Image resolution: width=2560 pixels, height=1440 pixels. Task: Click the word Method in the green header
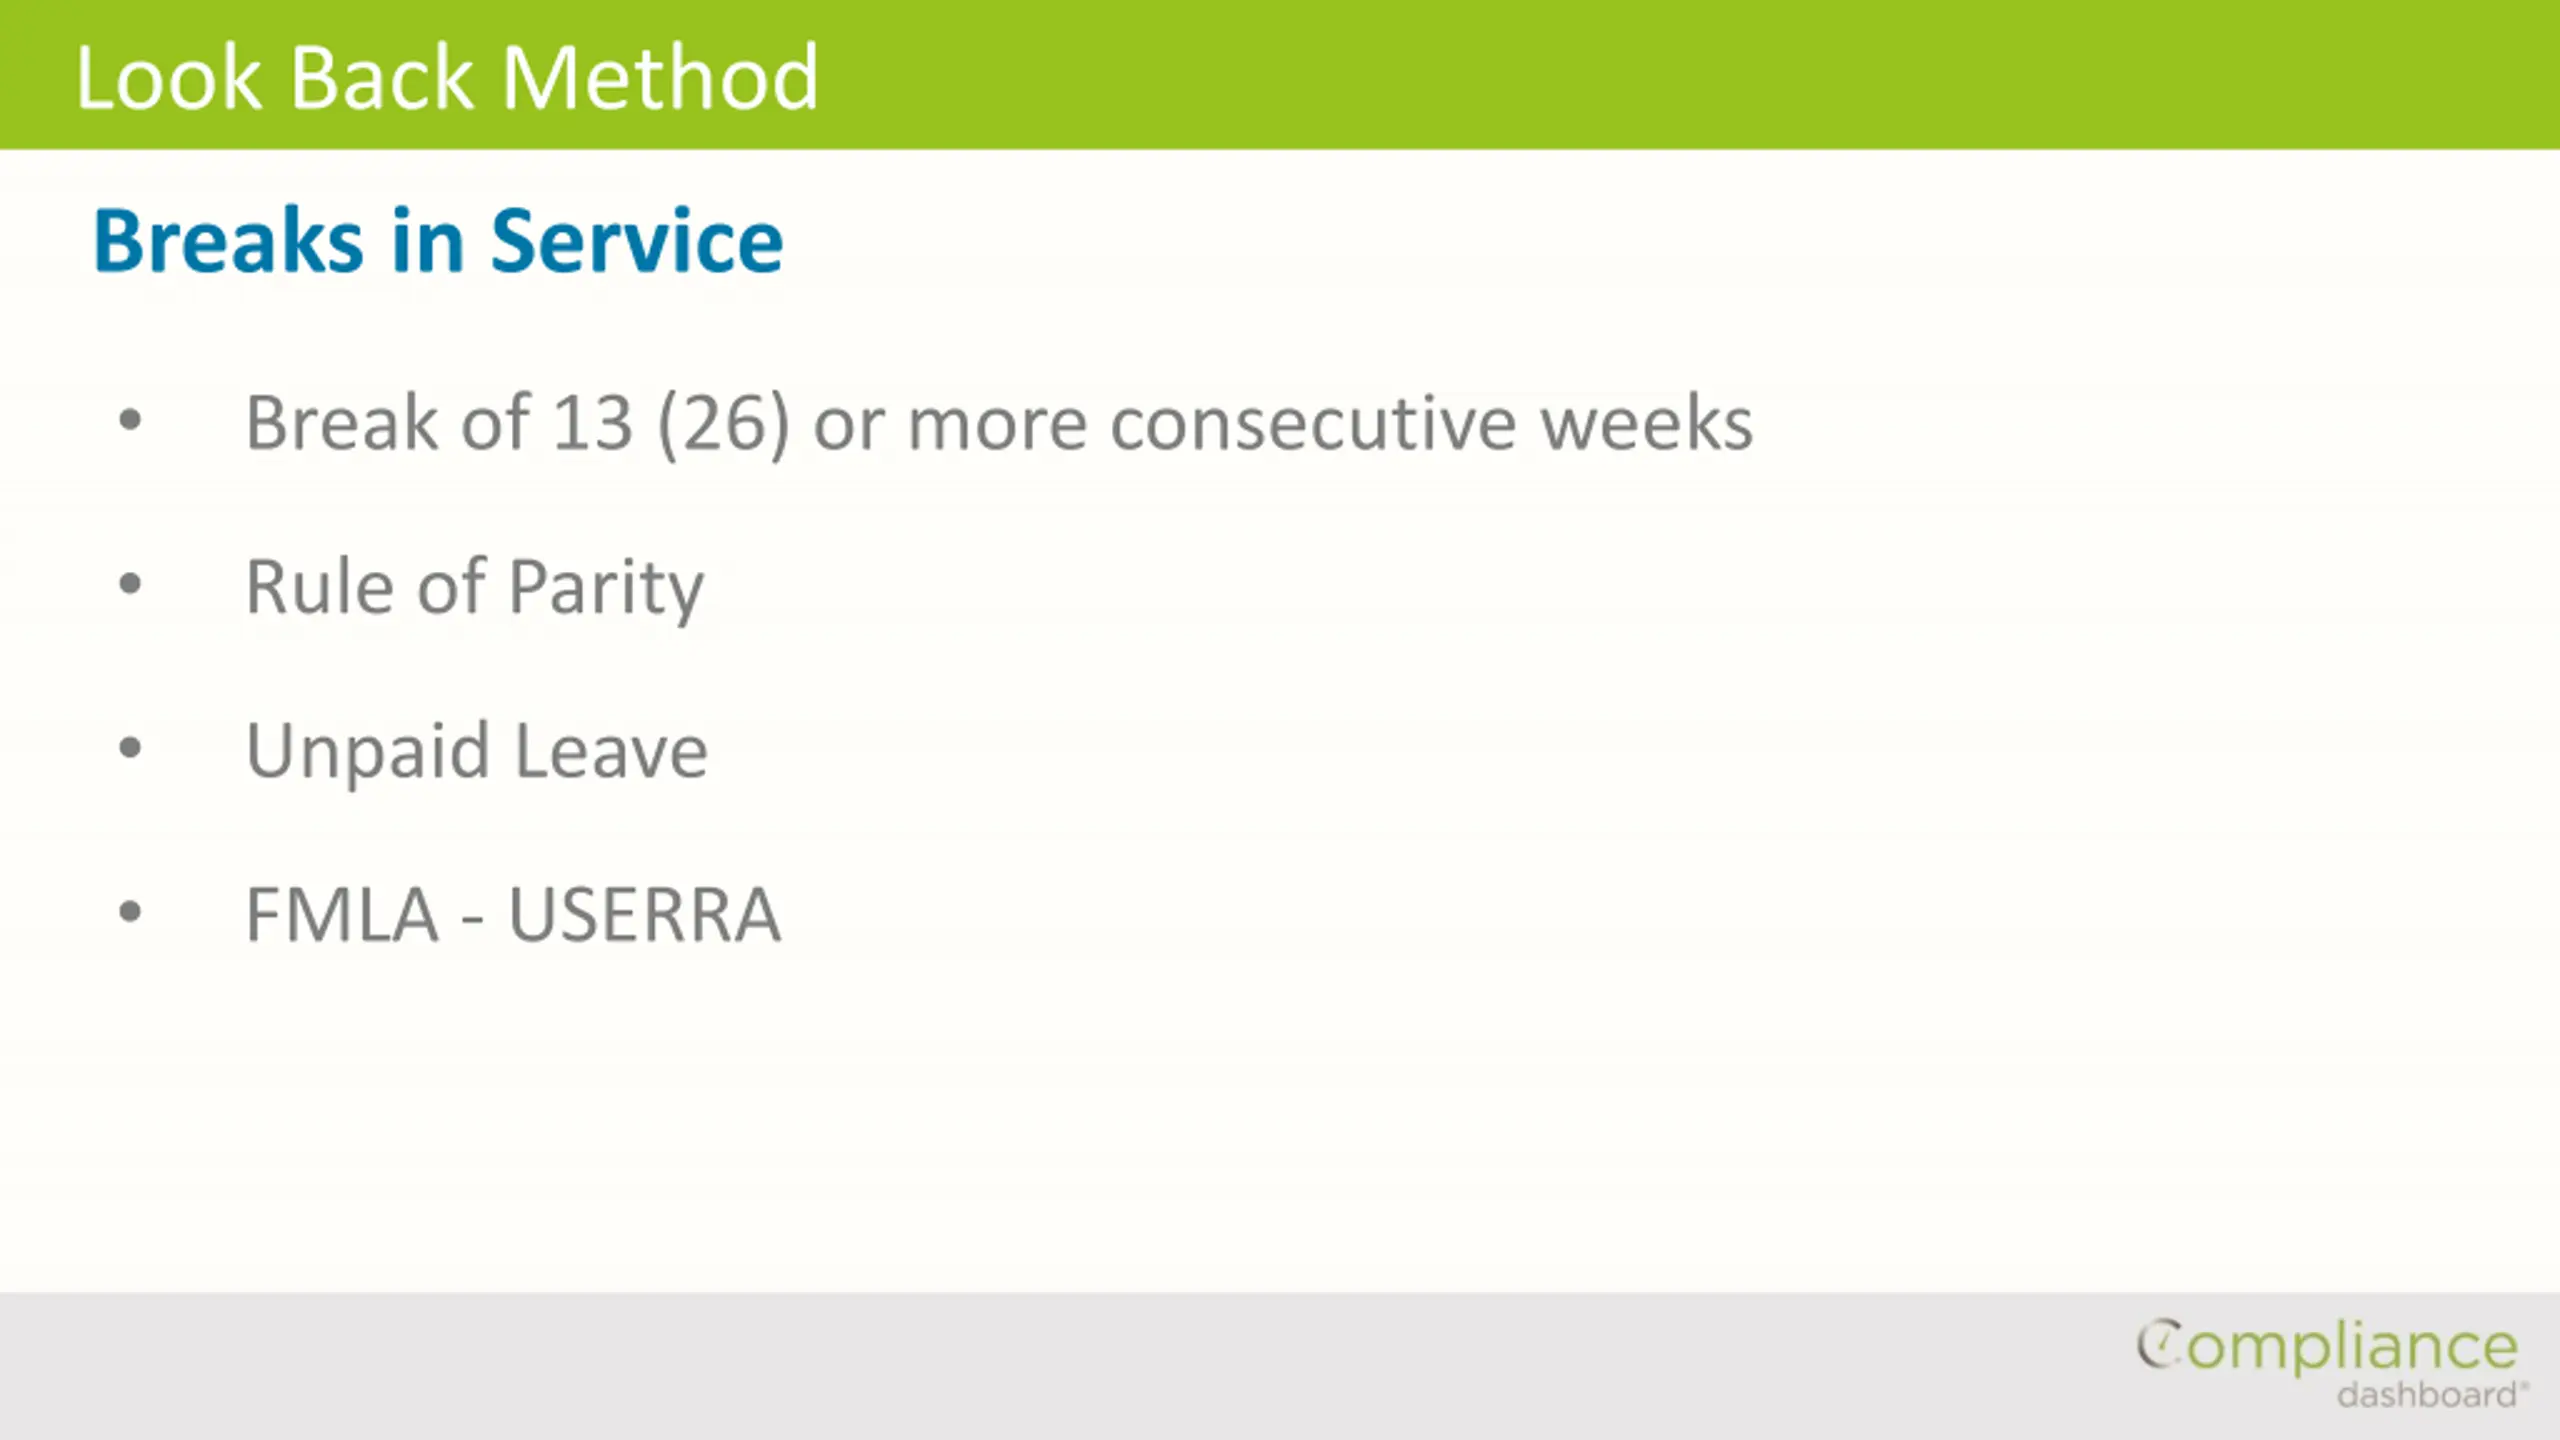click(660, 77)
